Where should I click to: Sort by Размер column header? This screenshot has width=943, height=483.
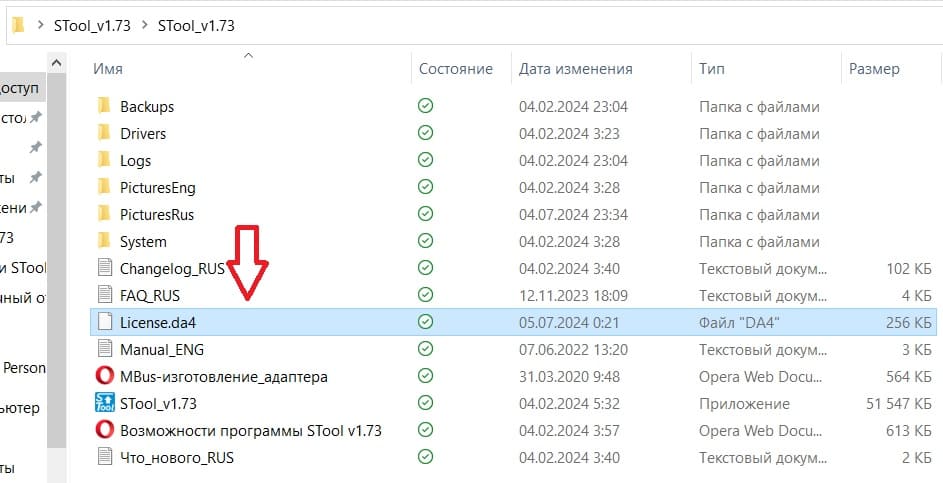(874, 69)
